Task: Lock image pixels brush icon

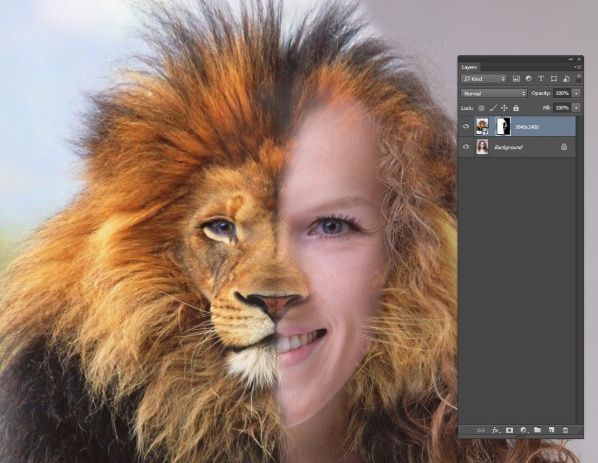Action: pyautogui.click(x=493, y=108)
